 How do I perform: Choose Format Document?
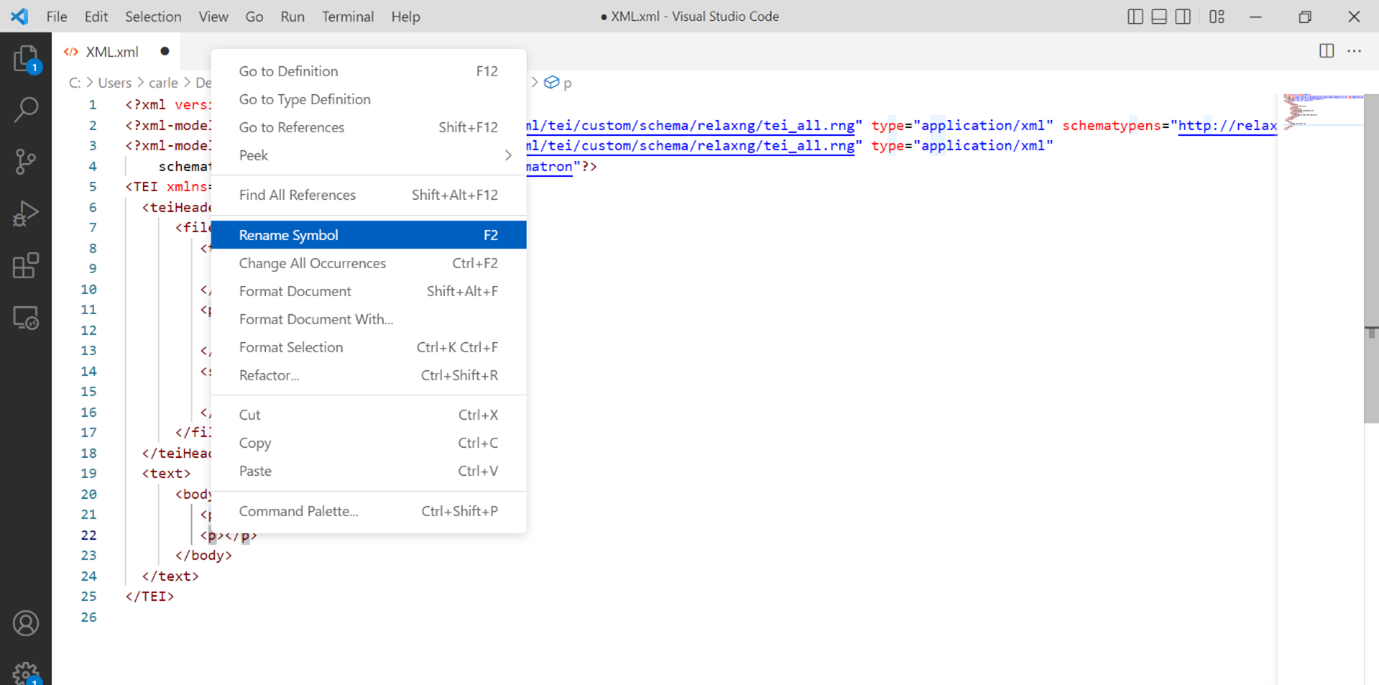[x=368, y=291]
